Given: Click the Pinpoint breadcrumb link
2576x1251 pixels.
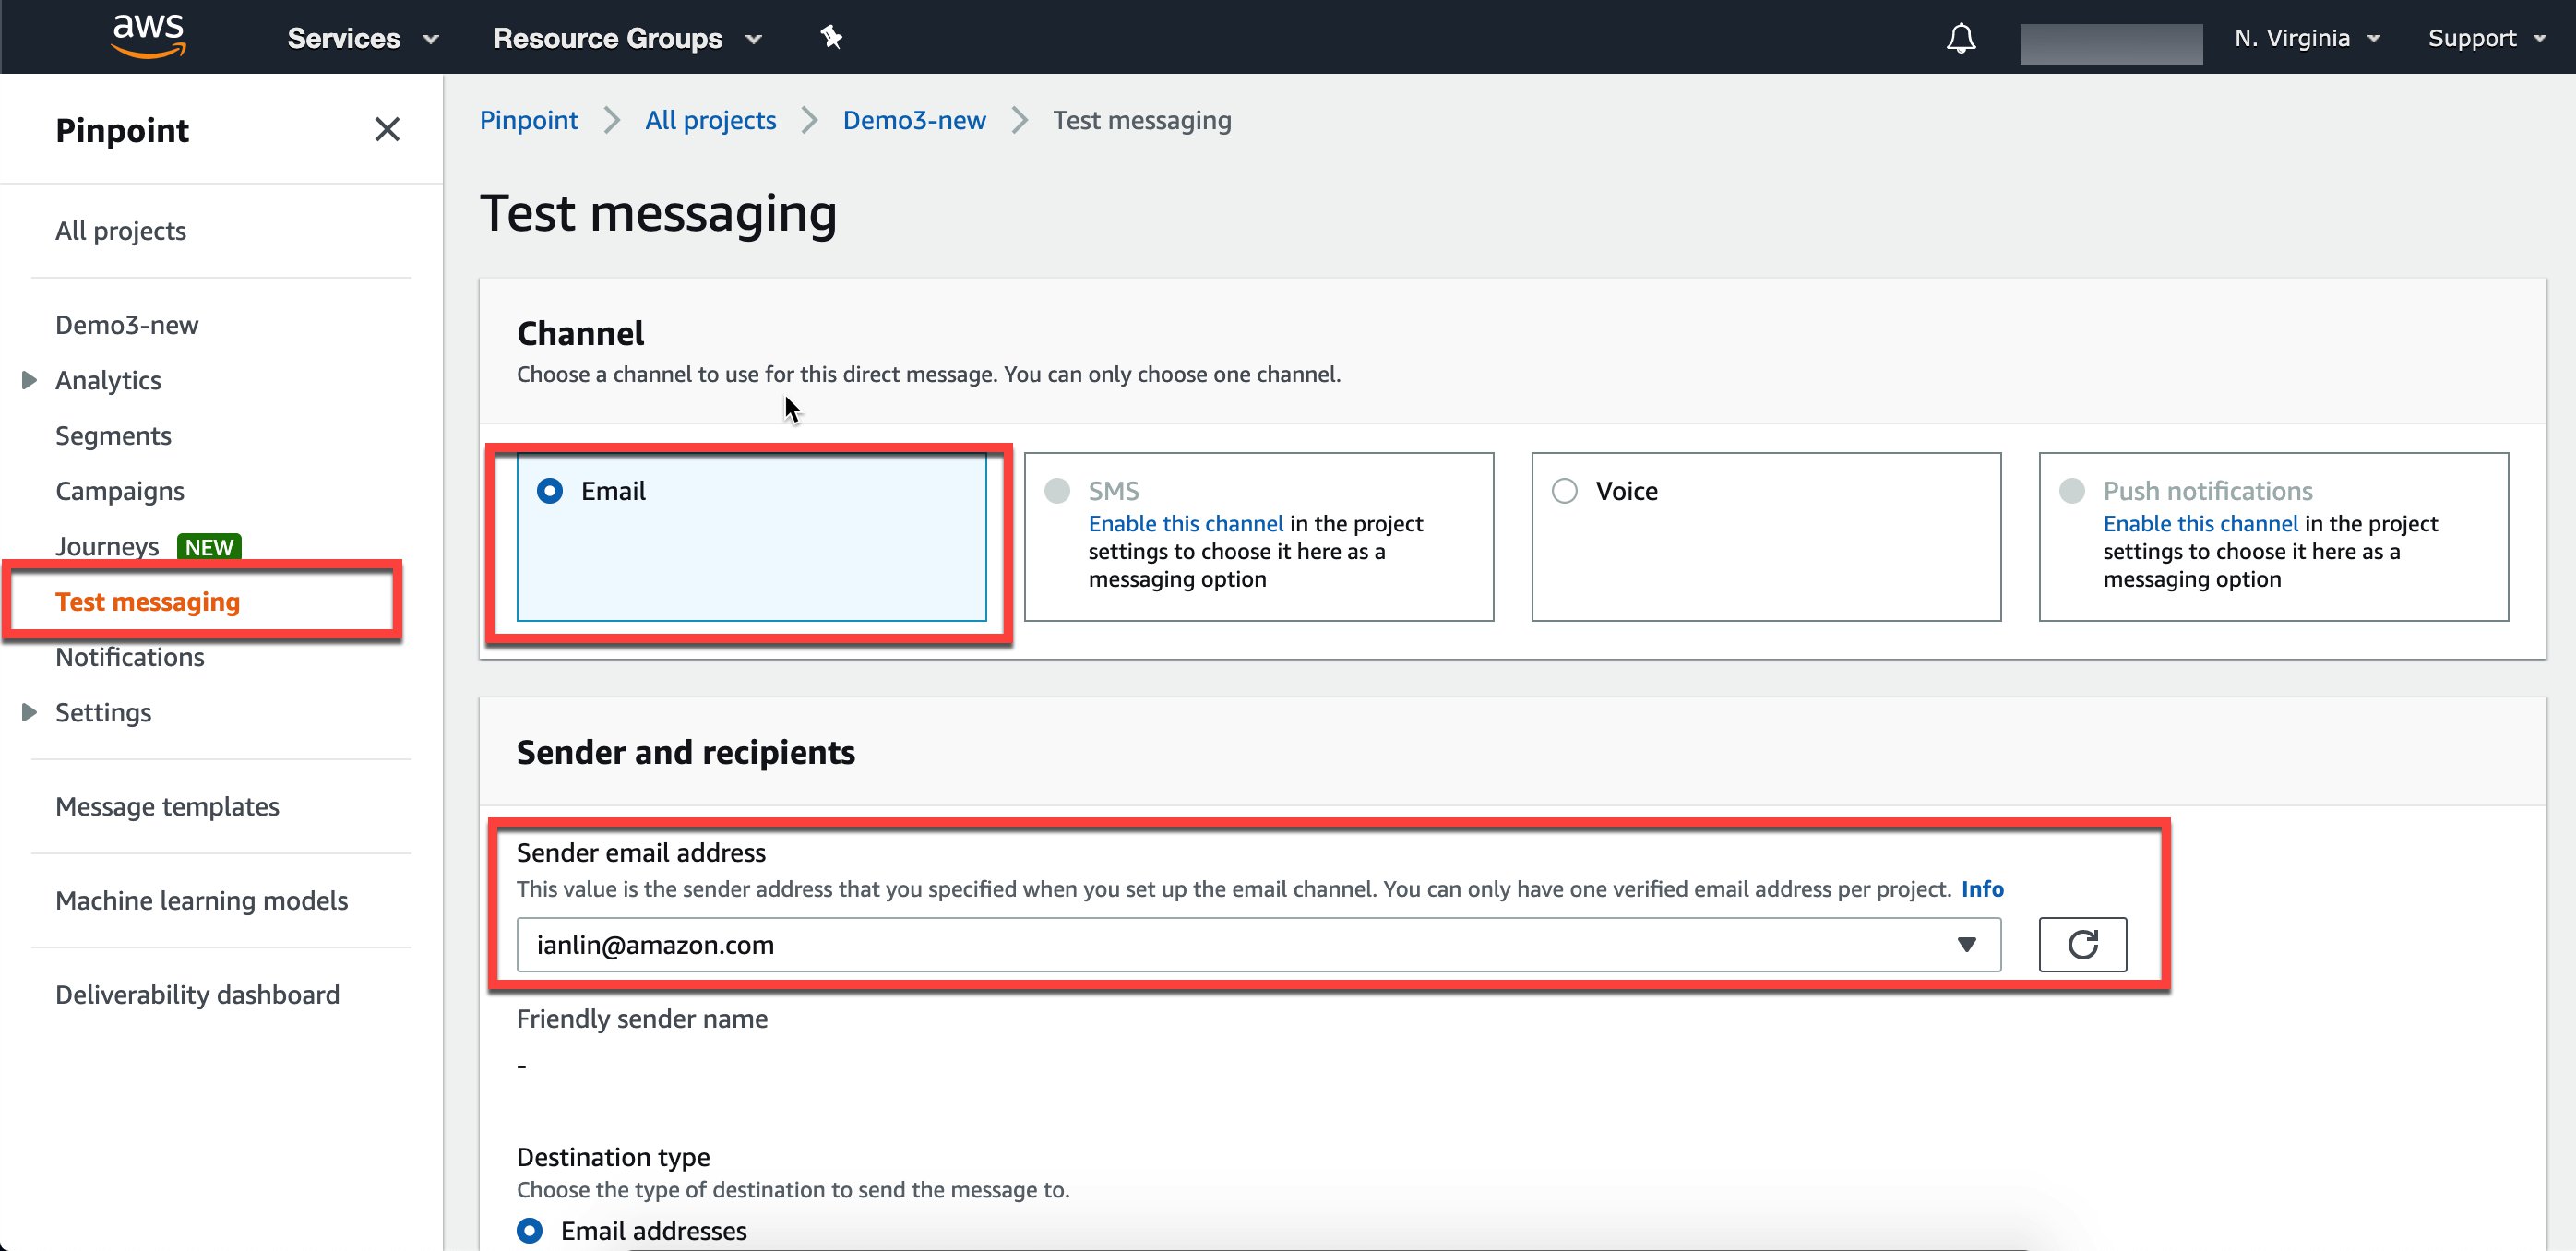Looking at the screenshot, I should [x=528, y=120].
